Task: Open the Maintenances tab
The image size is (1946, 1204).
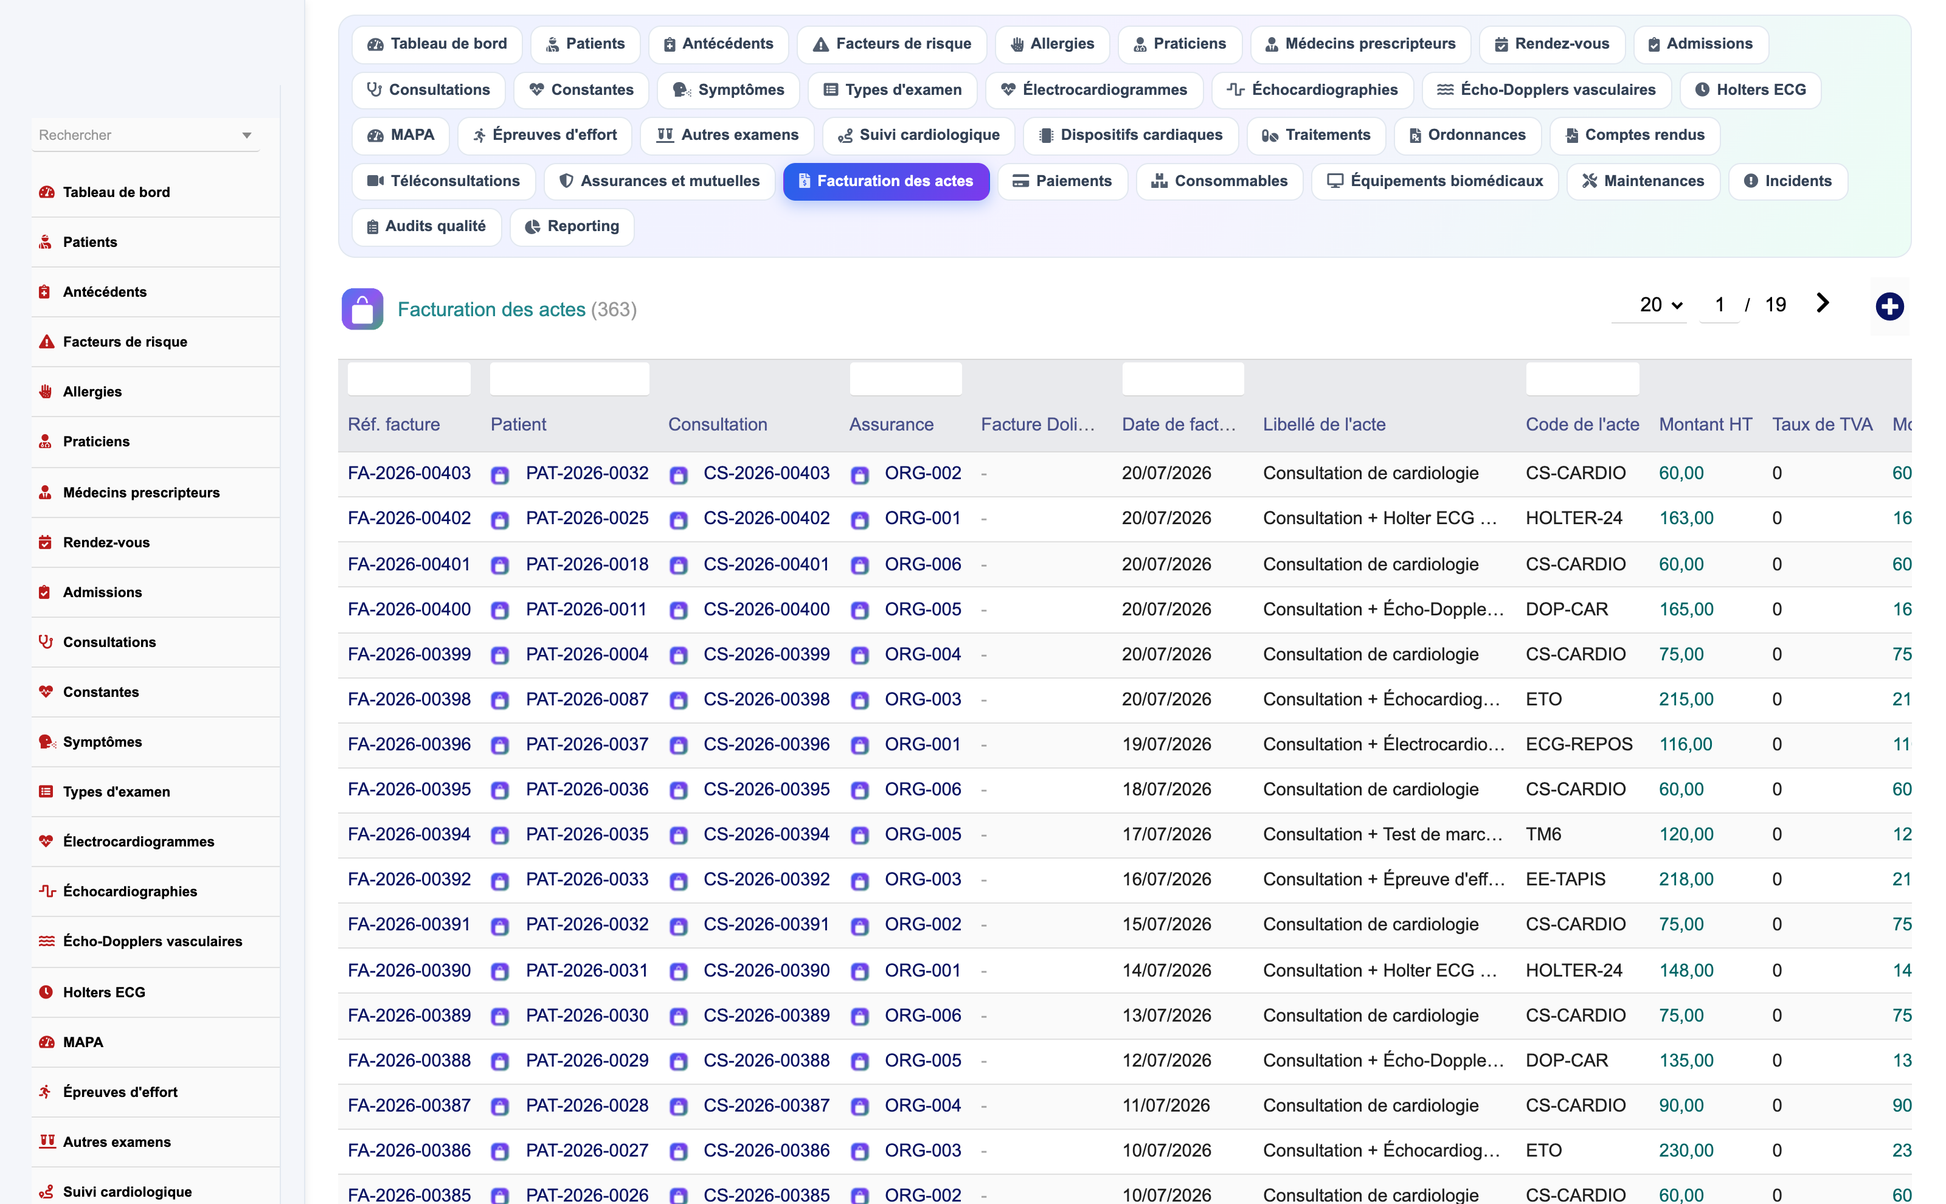Action: tap(1643, 181)
